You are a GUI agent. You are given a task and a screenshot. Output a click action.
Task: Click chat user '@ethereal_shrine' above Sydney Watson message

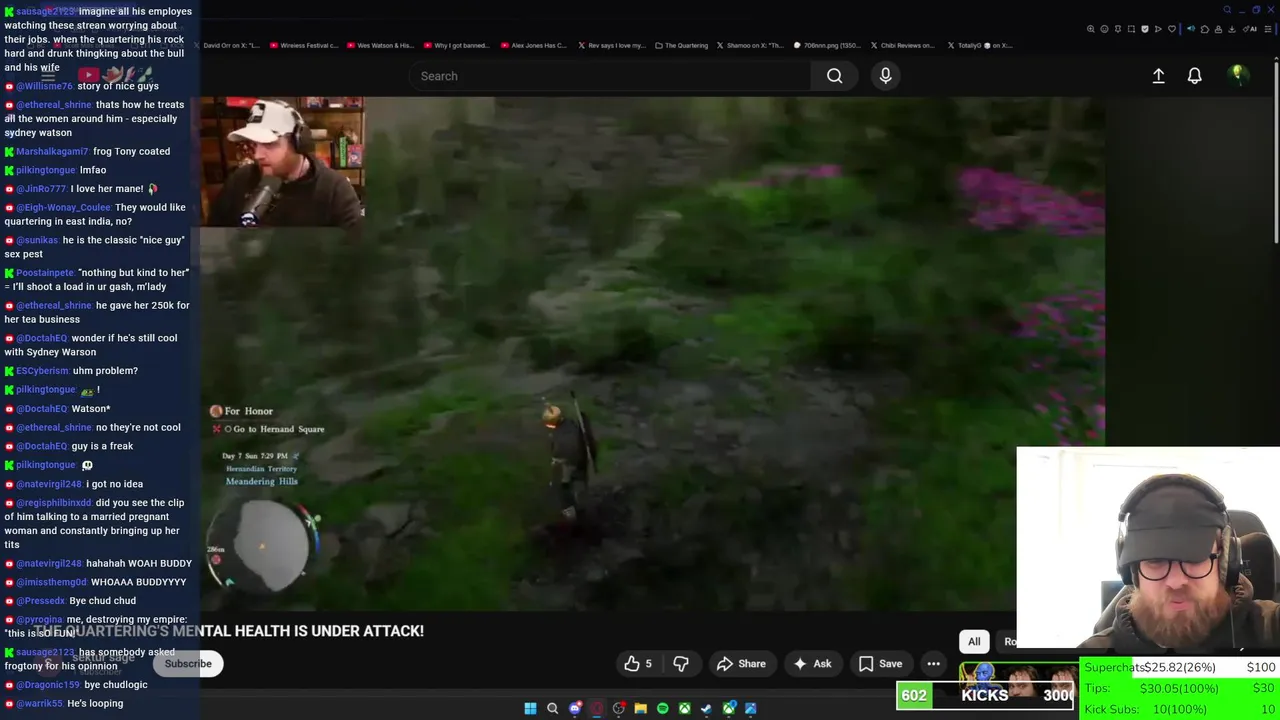pos(53,105)
